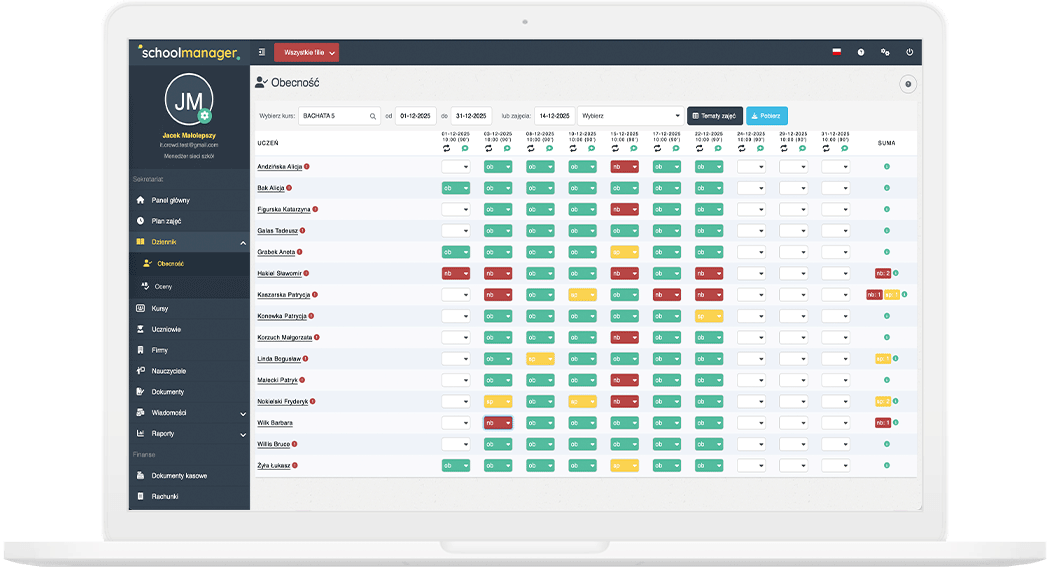Open Wilk Barbara's red nb attendance dropdown
Screen dimensions: 1050x567
pyautogui.click(x=497, y=423)
